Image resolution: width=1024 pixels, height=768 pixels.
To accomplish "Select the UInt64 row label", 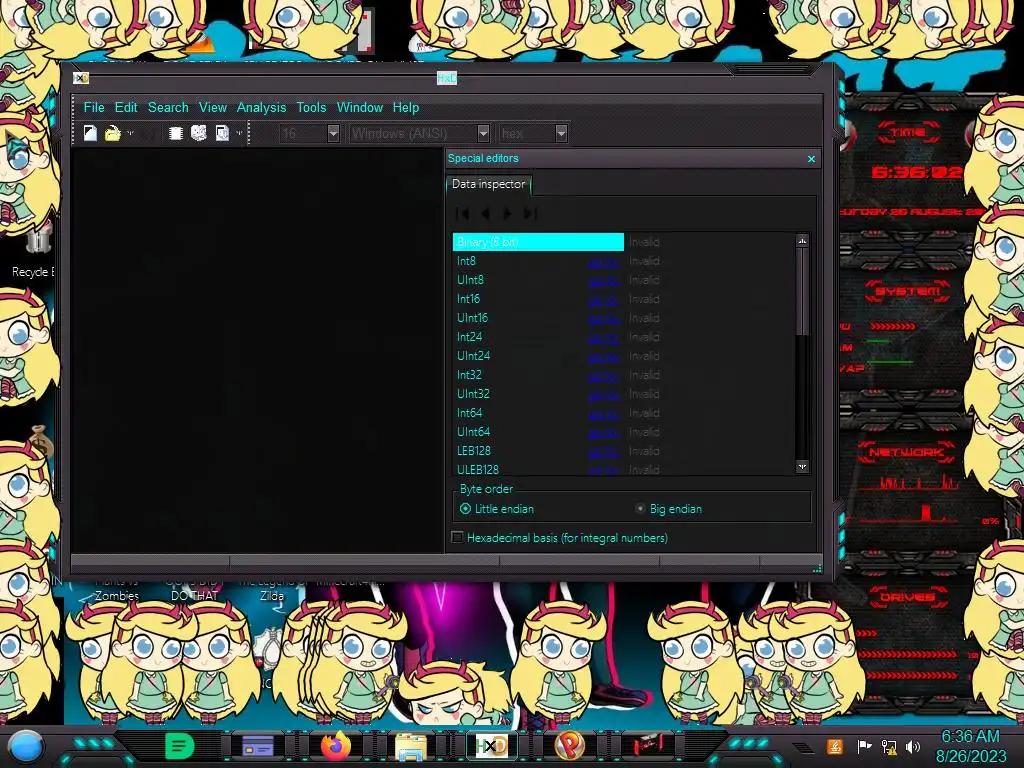I will click(473, 432).
